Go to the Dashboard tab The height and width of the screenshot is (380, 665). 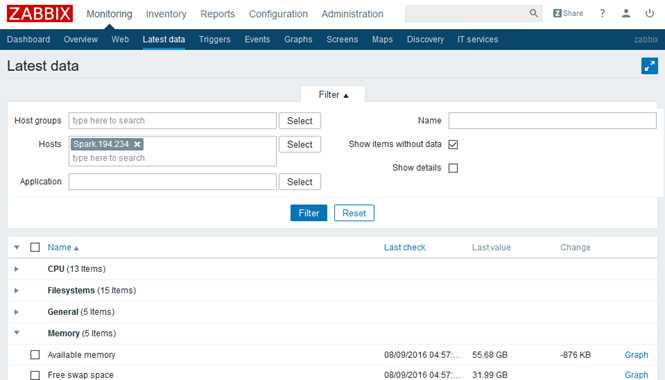[28, 39]
